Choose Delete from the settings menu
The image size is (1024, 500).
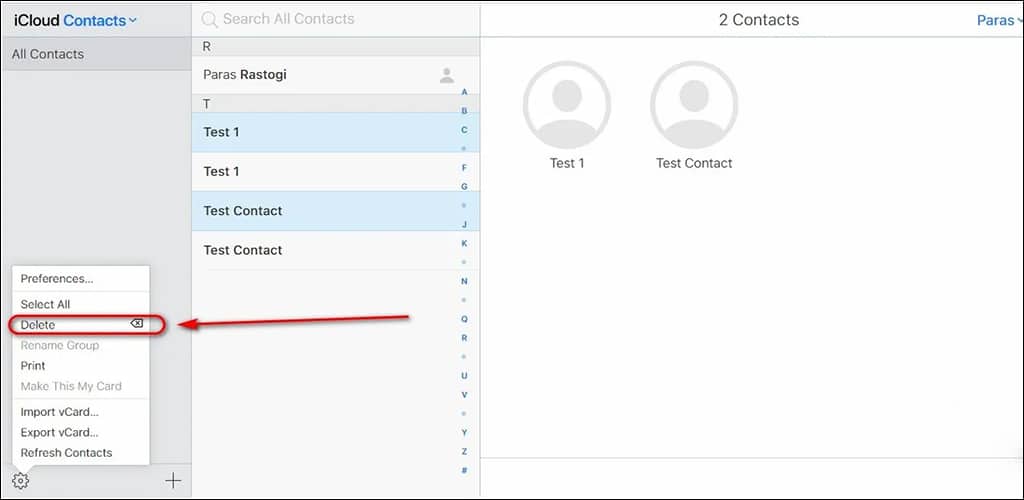pos(40,325)
